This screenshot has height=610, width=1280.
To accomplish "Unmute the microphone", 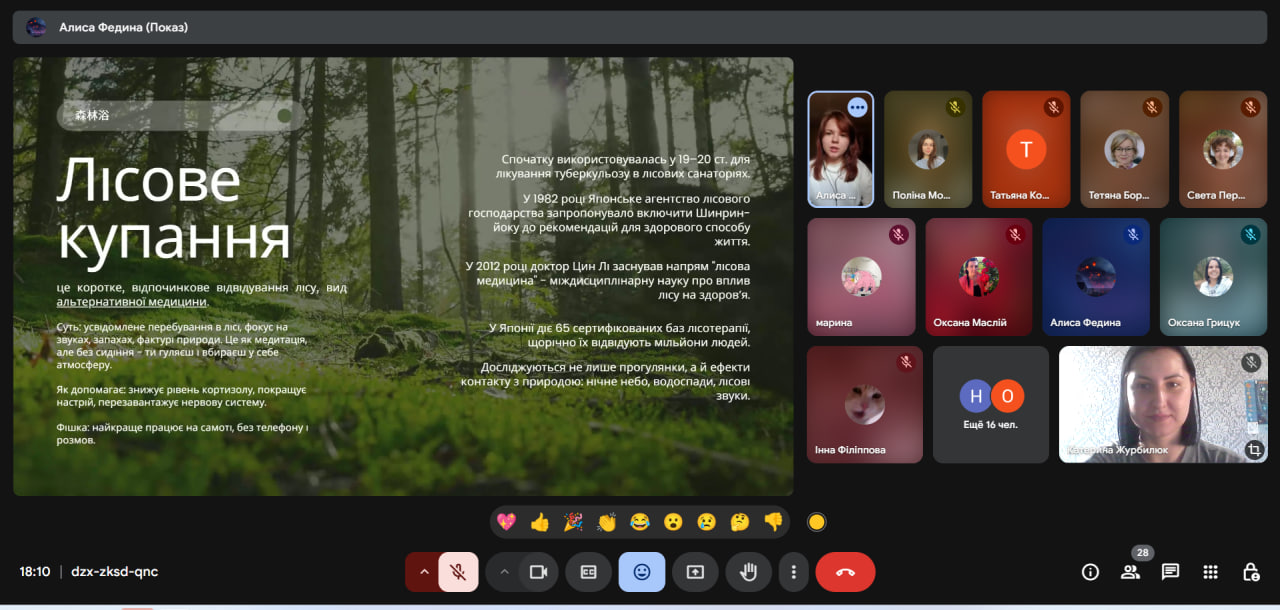I will [458, 572].
